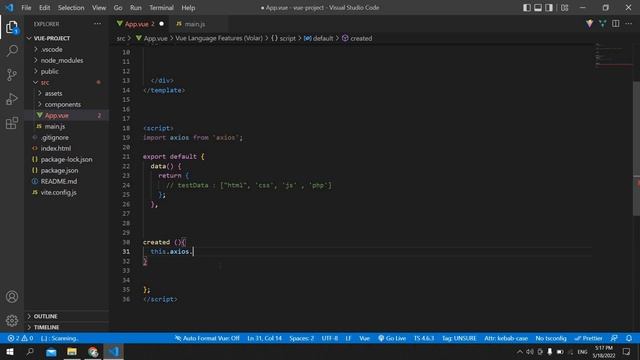Open the customize layout icon
640x360 pixels.
[564, 8]
